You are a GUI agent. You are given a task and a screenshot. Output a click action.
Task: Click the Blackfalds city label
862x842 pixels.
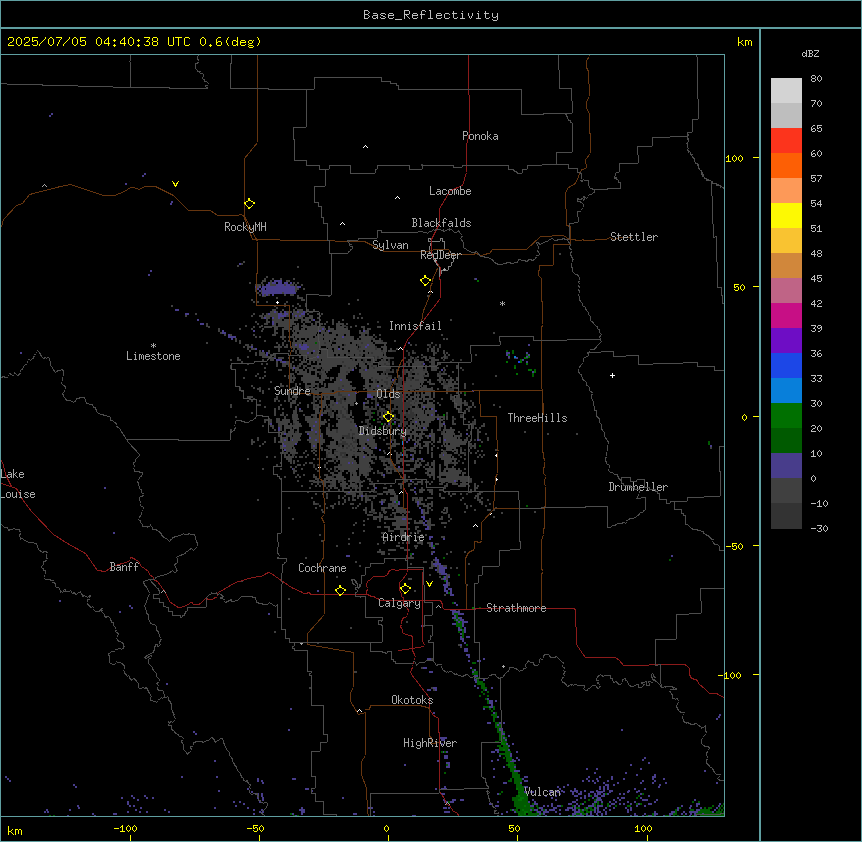pos(441,223)
